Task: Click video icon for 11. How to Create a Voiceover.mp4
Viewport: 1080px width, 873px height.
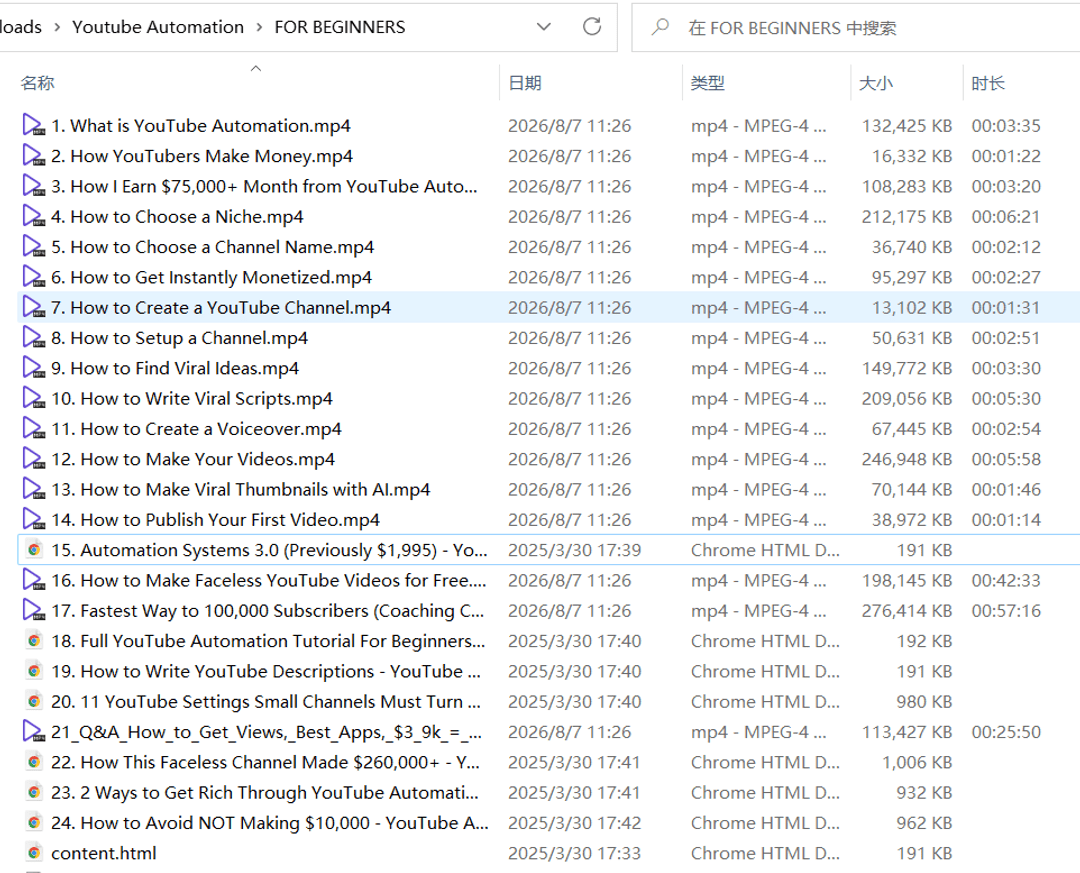Action: click(33, 429)
